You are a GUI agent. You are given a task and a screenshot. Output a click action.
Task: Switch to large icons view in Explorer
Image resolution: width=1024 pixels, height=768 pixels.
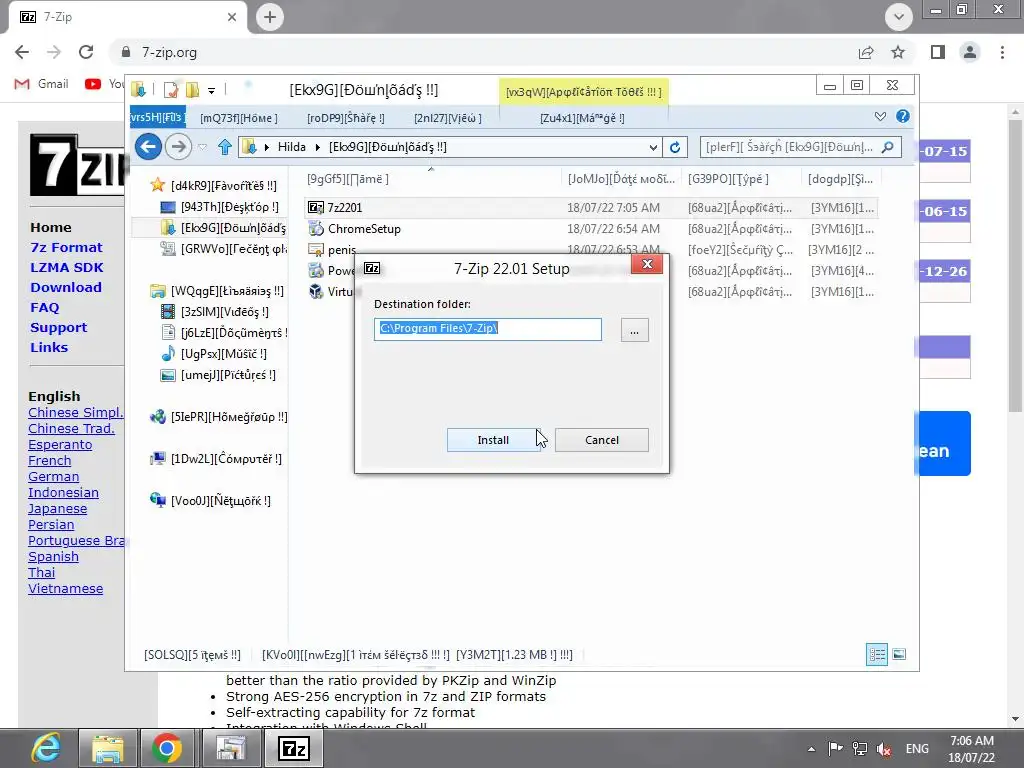click(x=899, y=654)
